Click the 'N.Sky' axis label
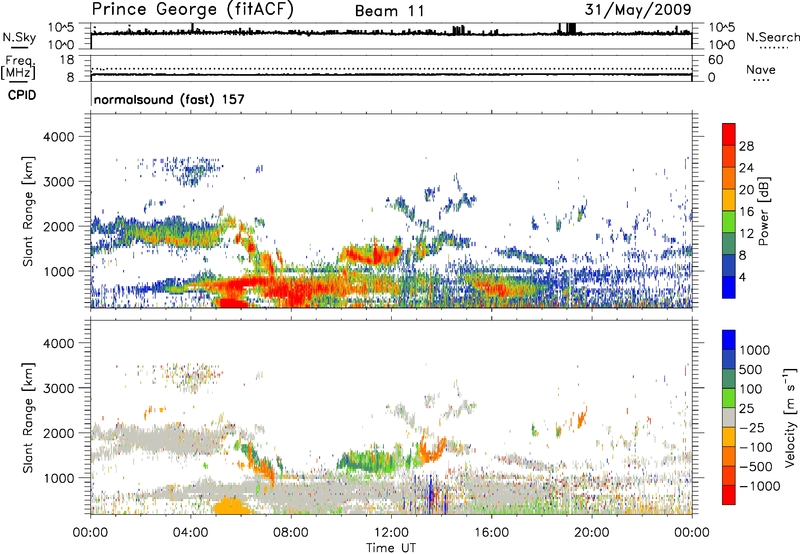 (x=19, y=37)
